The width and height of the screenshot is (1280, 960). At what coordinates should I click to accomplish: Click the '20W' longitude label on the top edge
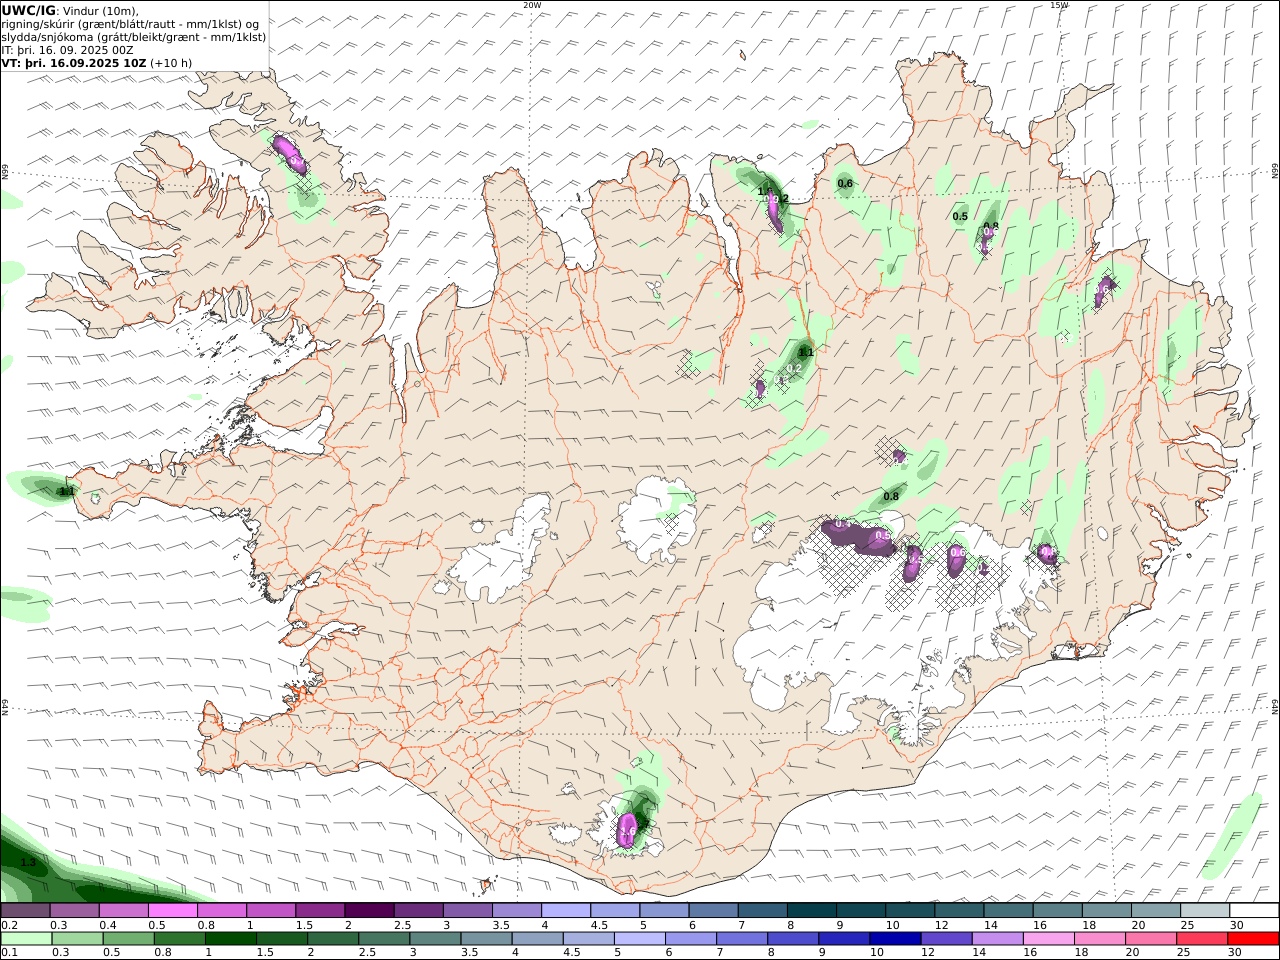[x=532, y=5]
